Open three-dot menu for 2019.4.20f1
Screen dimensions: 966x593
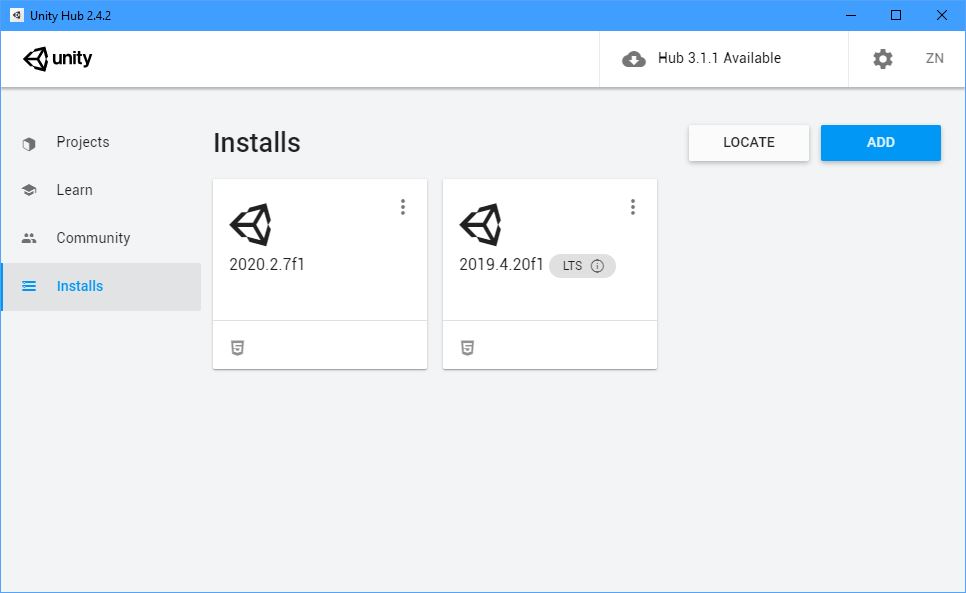click(633, 207)
